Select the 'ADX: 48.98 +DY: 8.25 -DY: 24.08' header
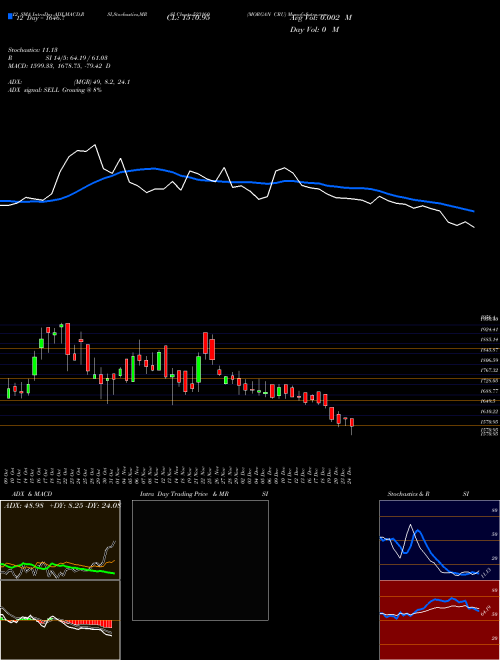The height and width of the screenshot is (660, 500). pos(62,505)
